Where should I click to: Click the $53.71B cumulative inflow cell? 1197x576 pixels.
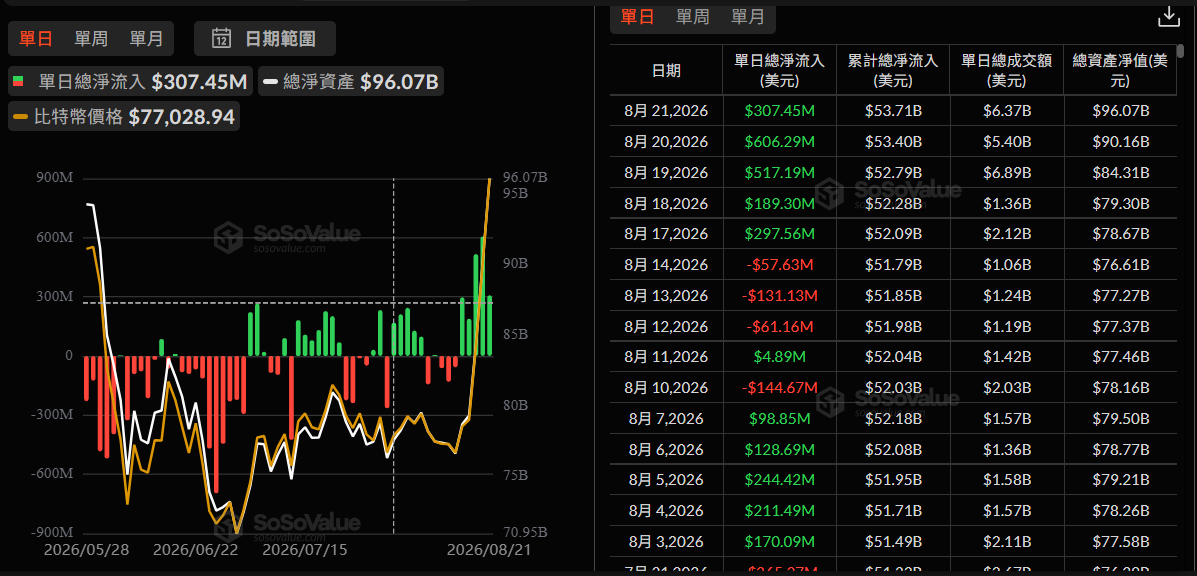tap(893, 111)
